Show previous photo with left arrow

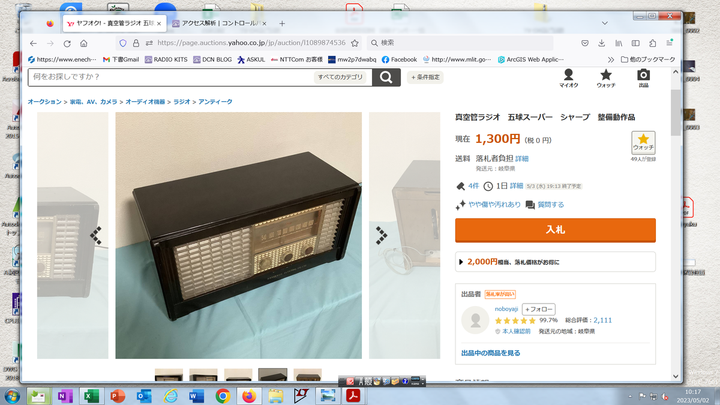96,236
